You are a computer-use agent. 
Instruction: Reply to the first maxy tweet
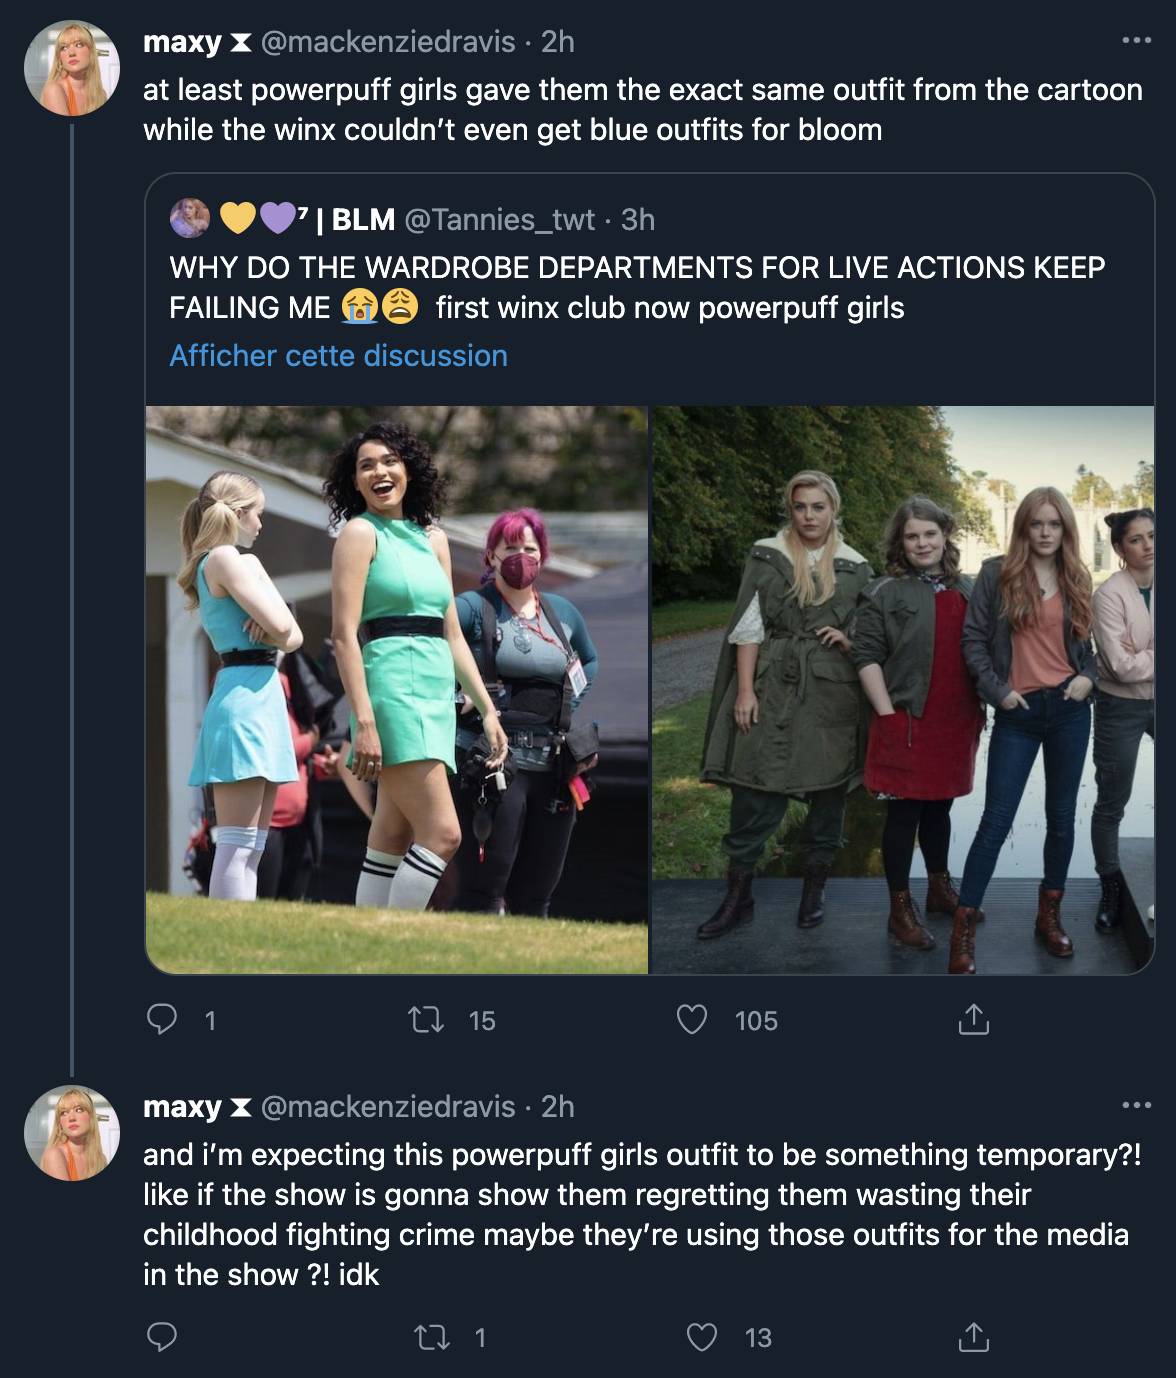(162, 1020)
